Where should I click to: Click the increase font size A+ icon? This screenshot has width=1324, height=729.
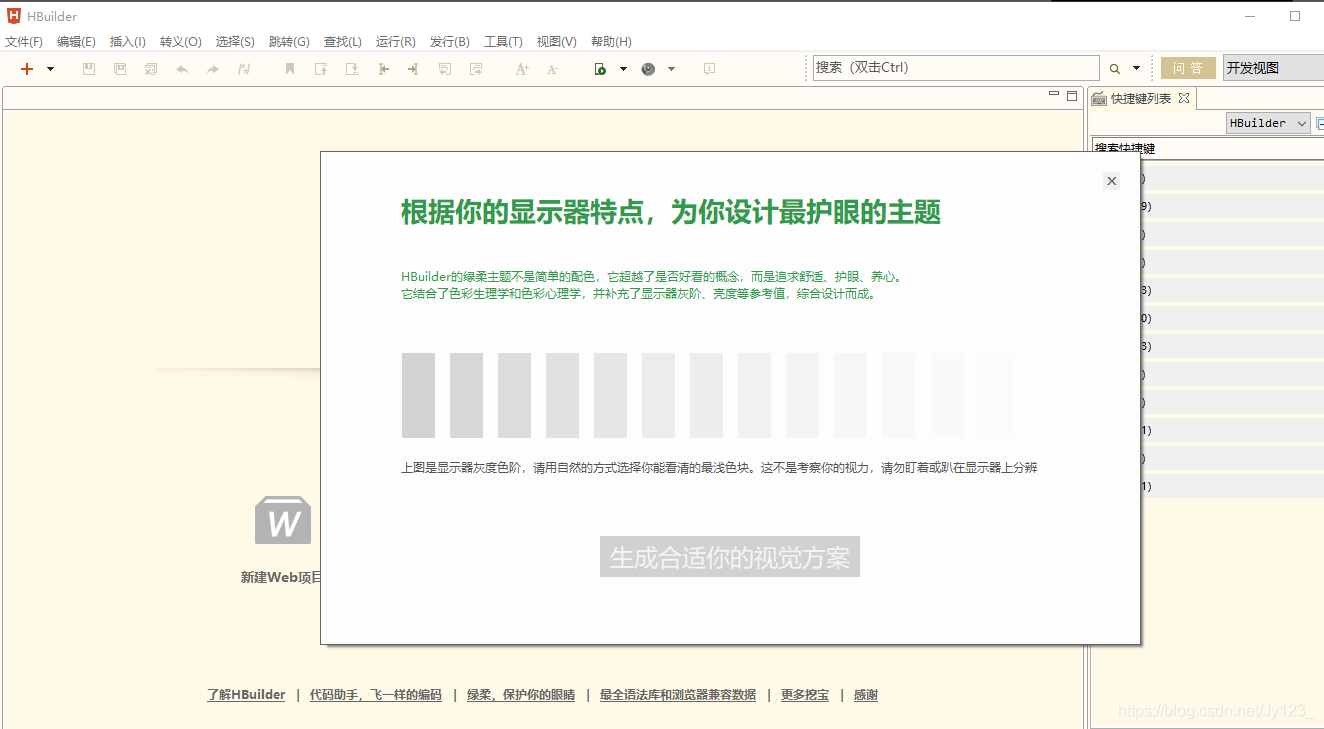[520, 68]
